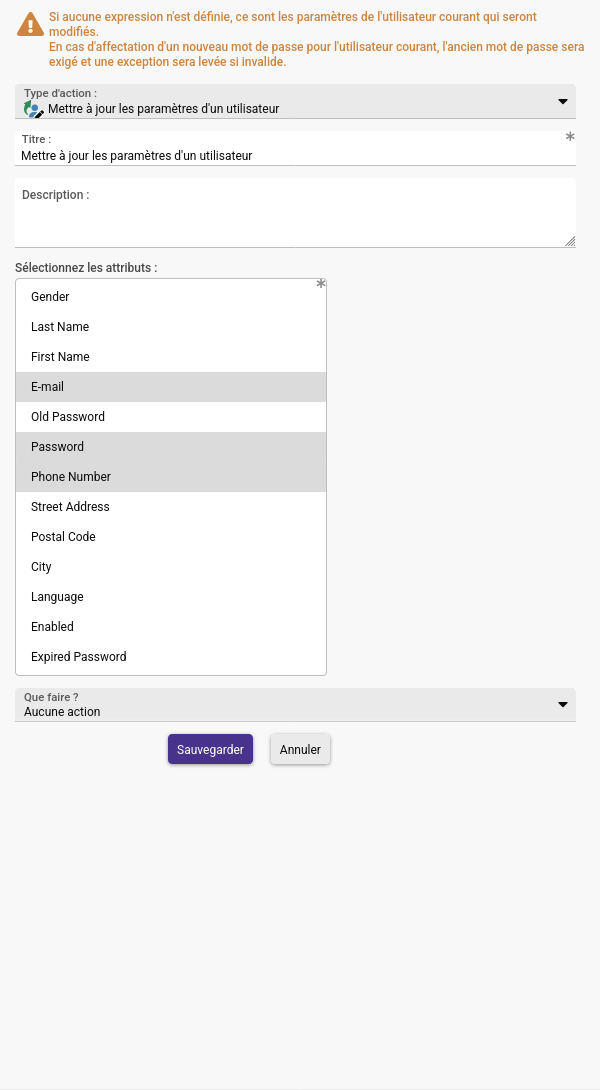Select the Enabled attribute

point(170,626)
